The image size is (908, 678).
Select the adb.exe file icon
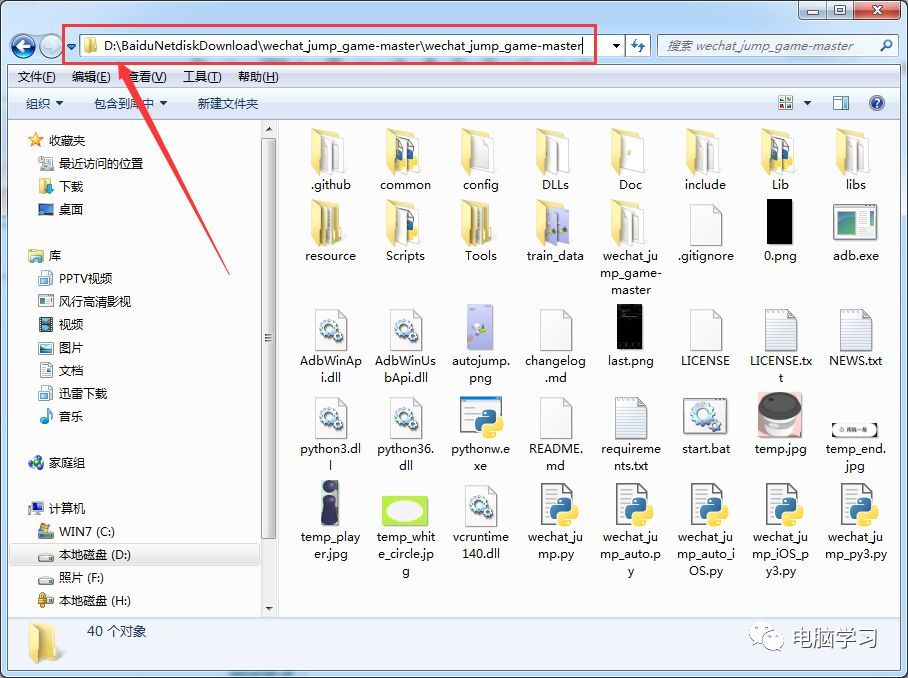855,222
